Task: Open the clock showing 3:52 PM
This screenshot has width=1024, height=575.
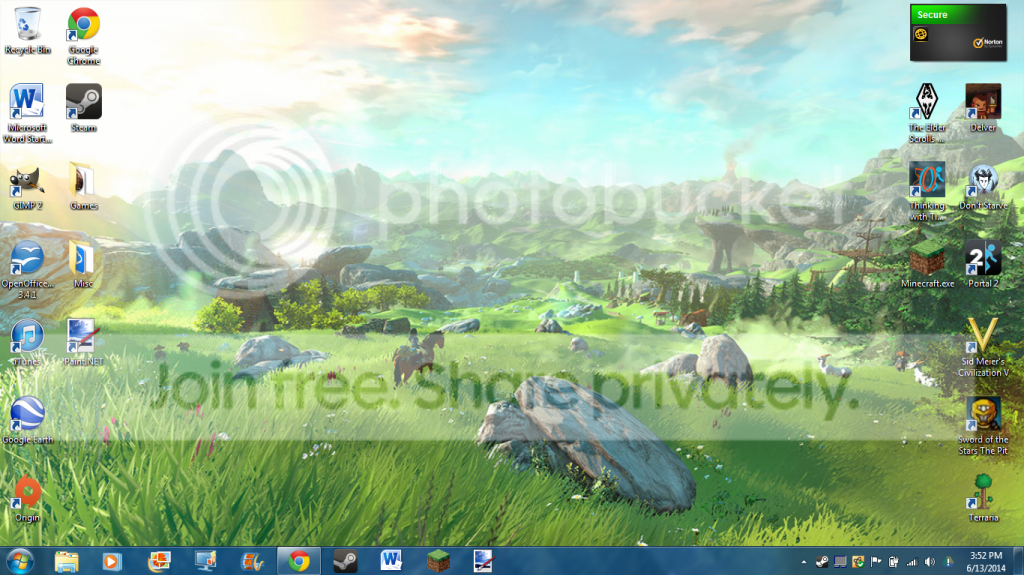Action: tap(985, 562)
